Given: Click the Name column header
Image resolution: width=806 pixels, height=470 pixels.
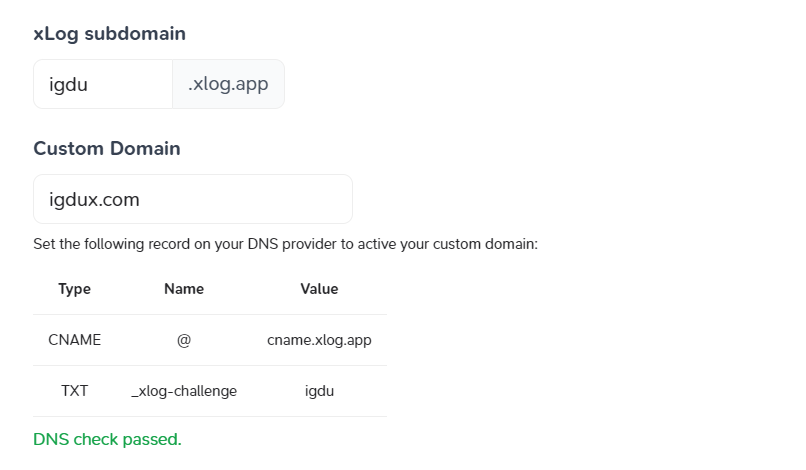Looking at the screenshot, I should tap(184, 289).
